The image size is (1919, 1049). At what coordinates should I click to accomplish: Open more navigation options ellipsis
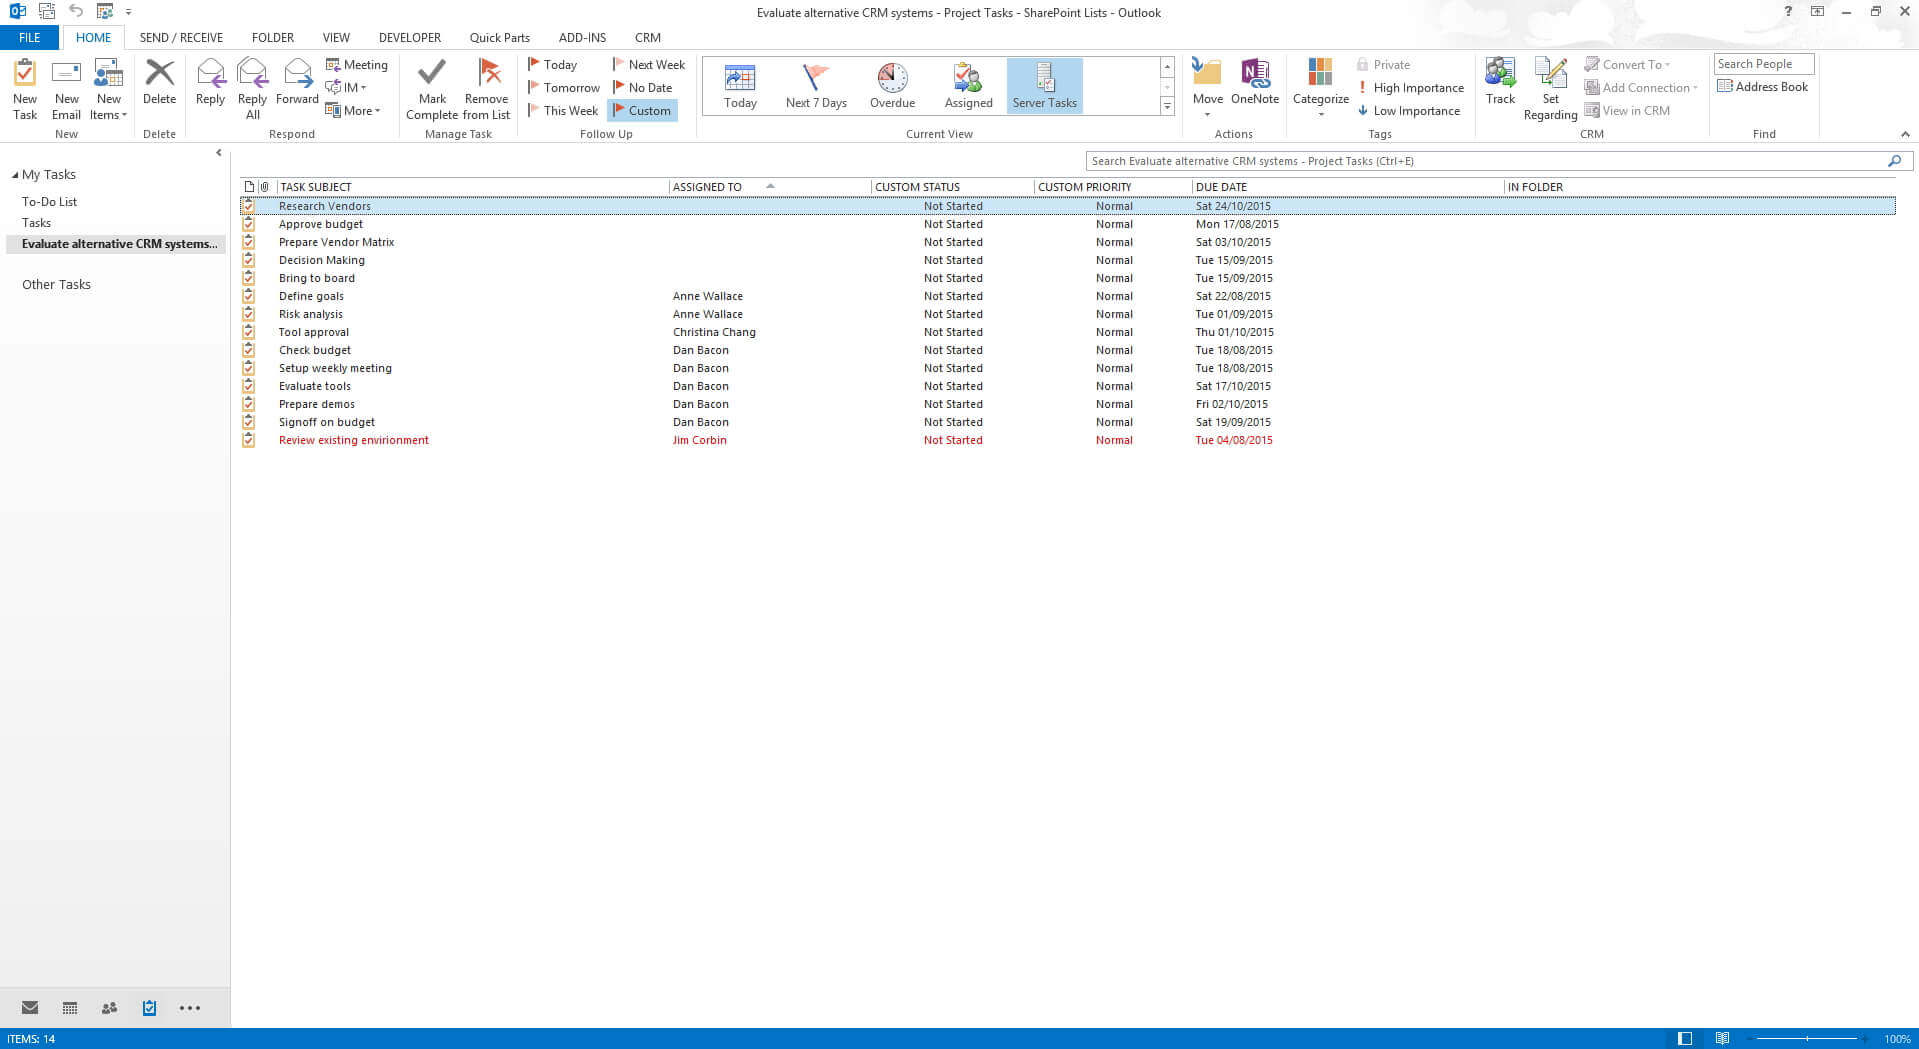tap(190, 1008)
